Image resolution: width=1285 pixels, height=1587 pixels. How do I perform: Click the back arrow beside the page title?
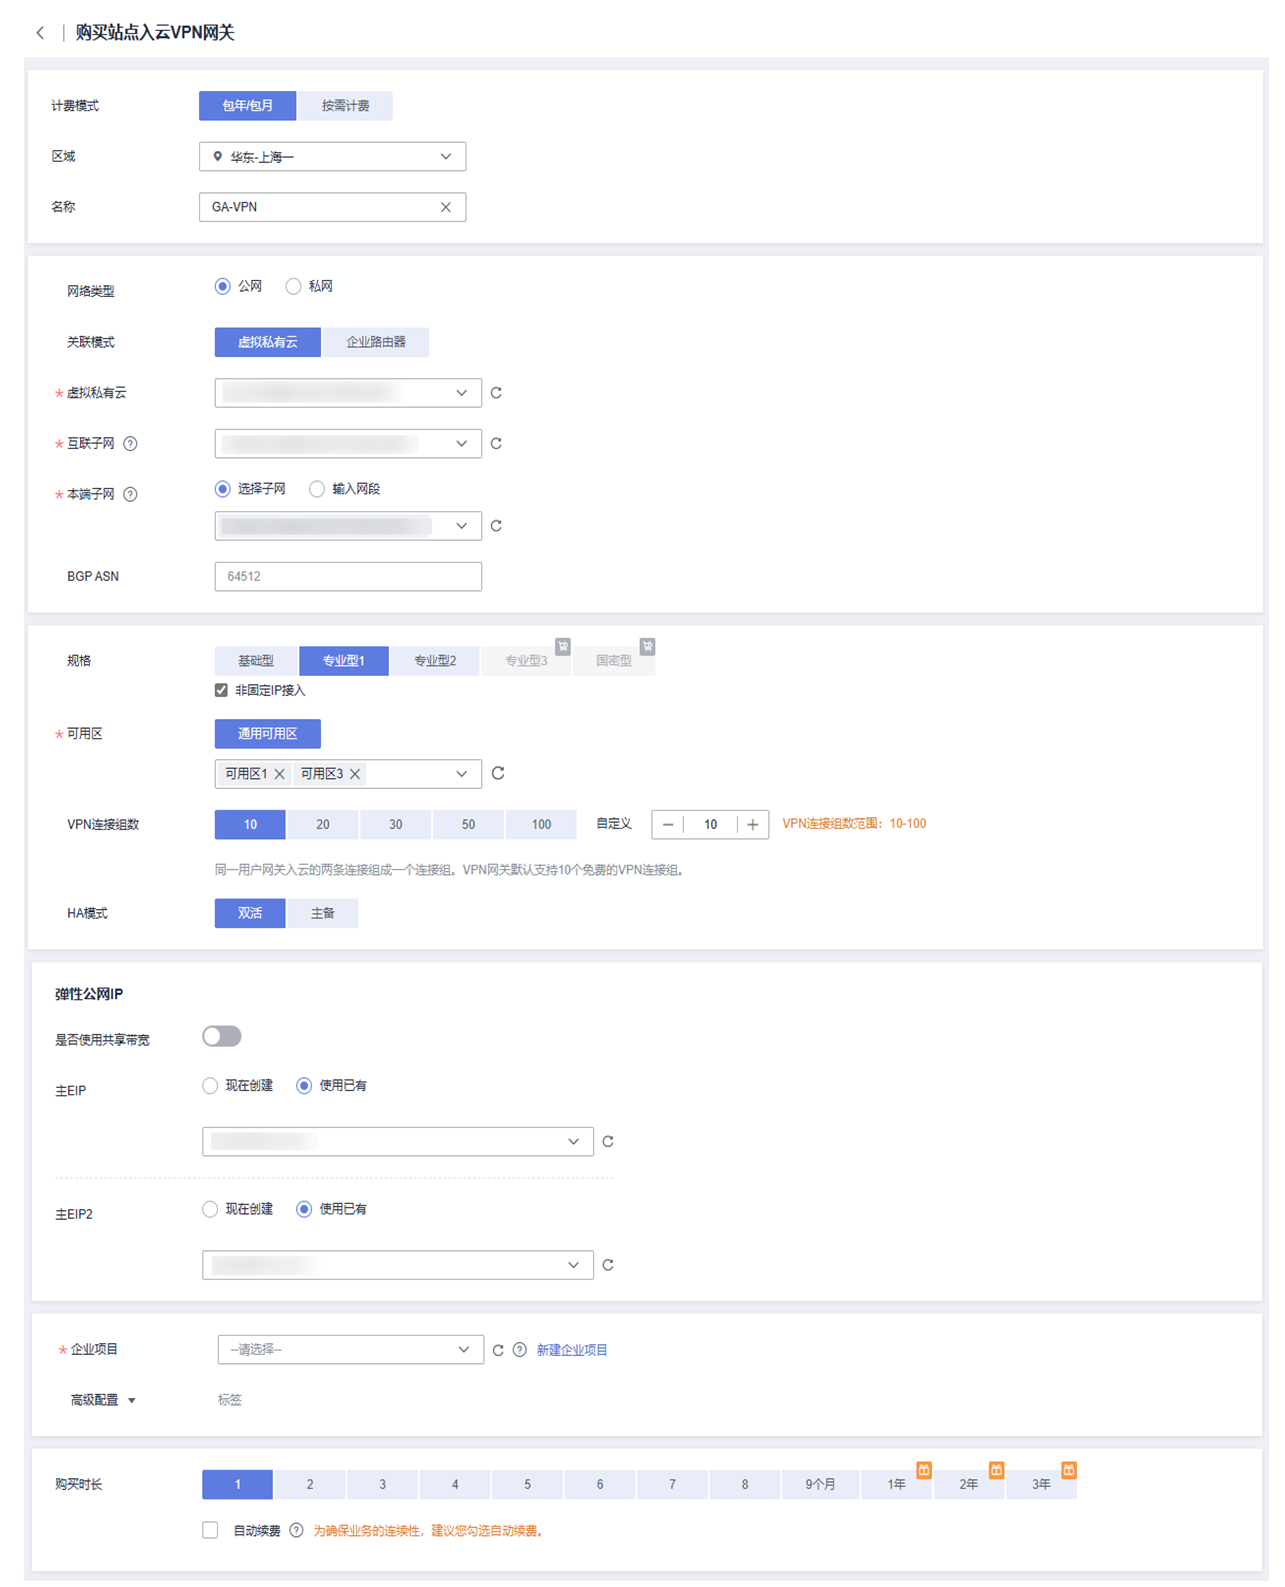(40, 33)
